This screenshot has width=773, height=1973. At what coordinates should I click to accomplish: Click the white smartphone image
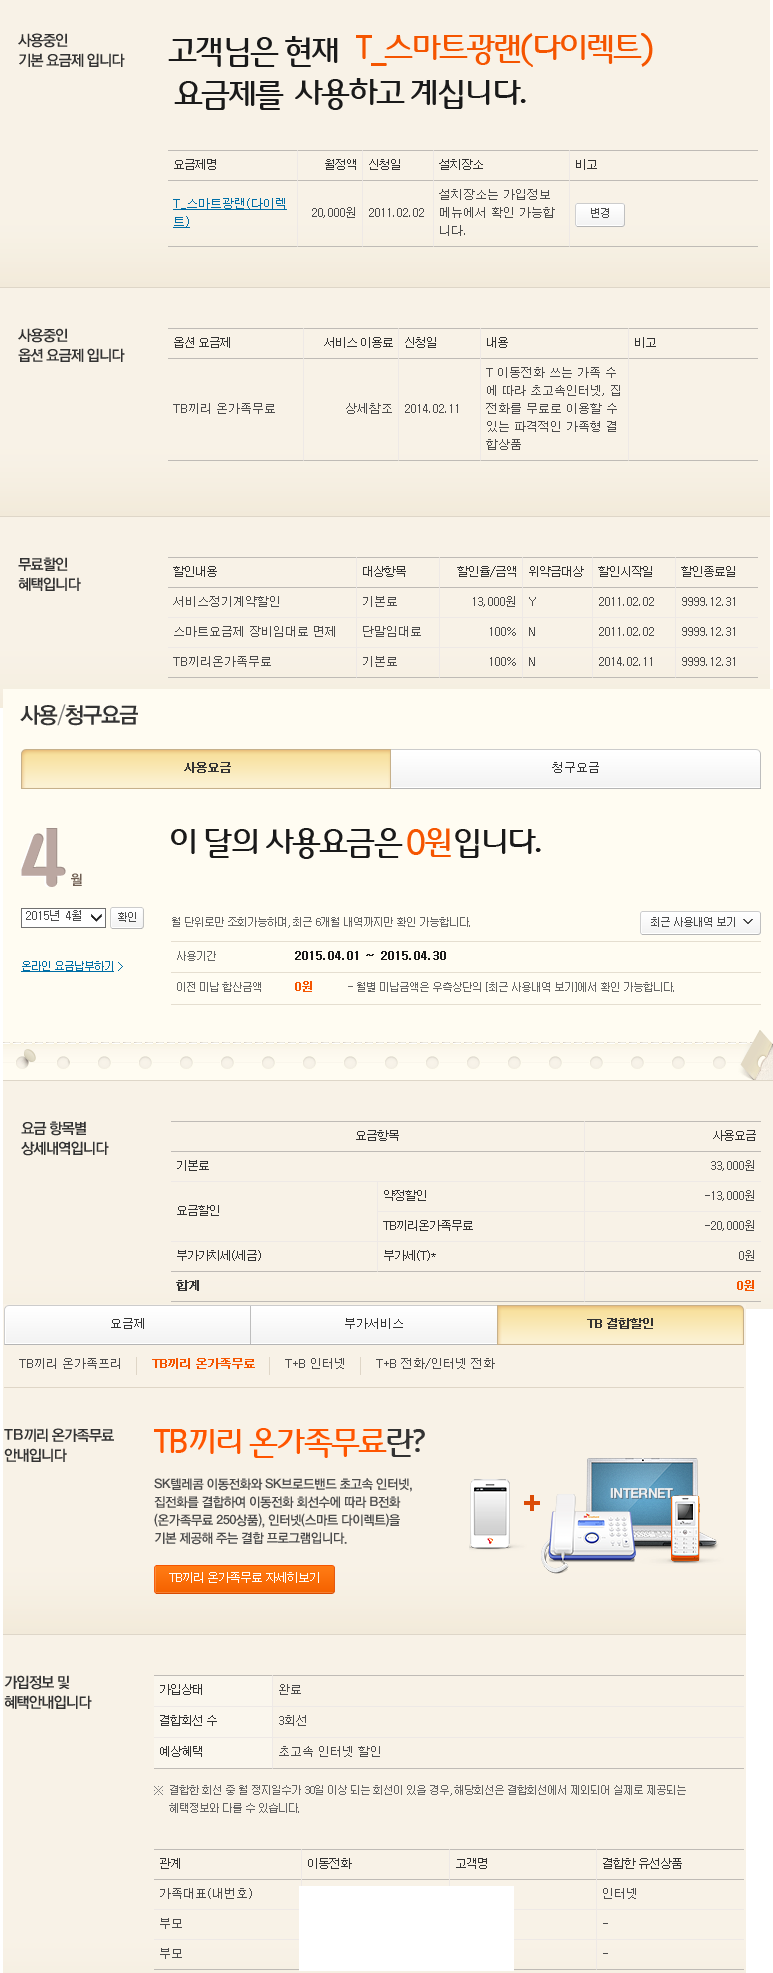coord(490,1512)
